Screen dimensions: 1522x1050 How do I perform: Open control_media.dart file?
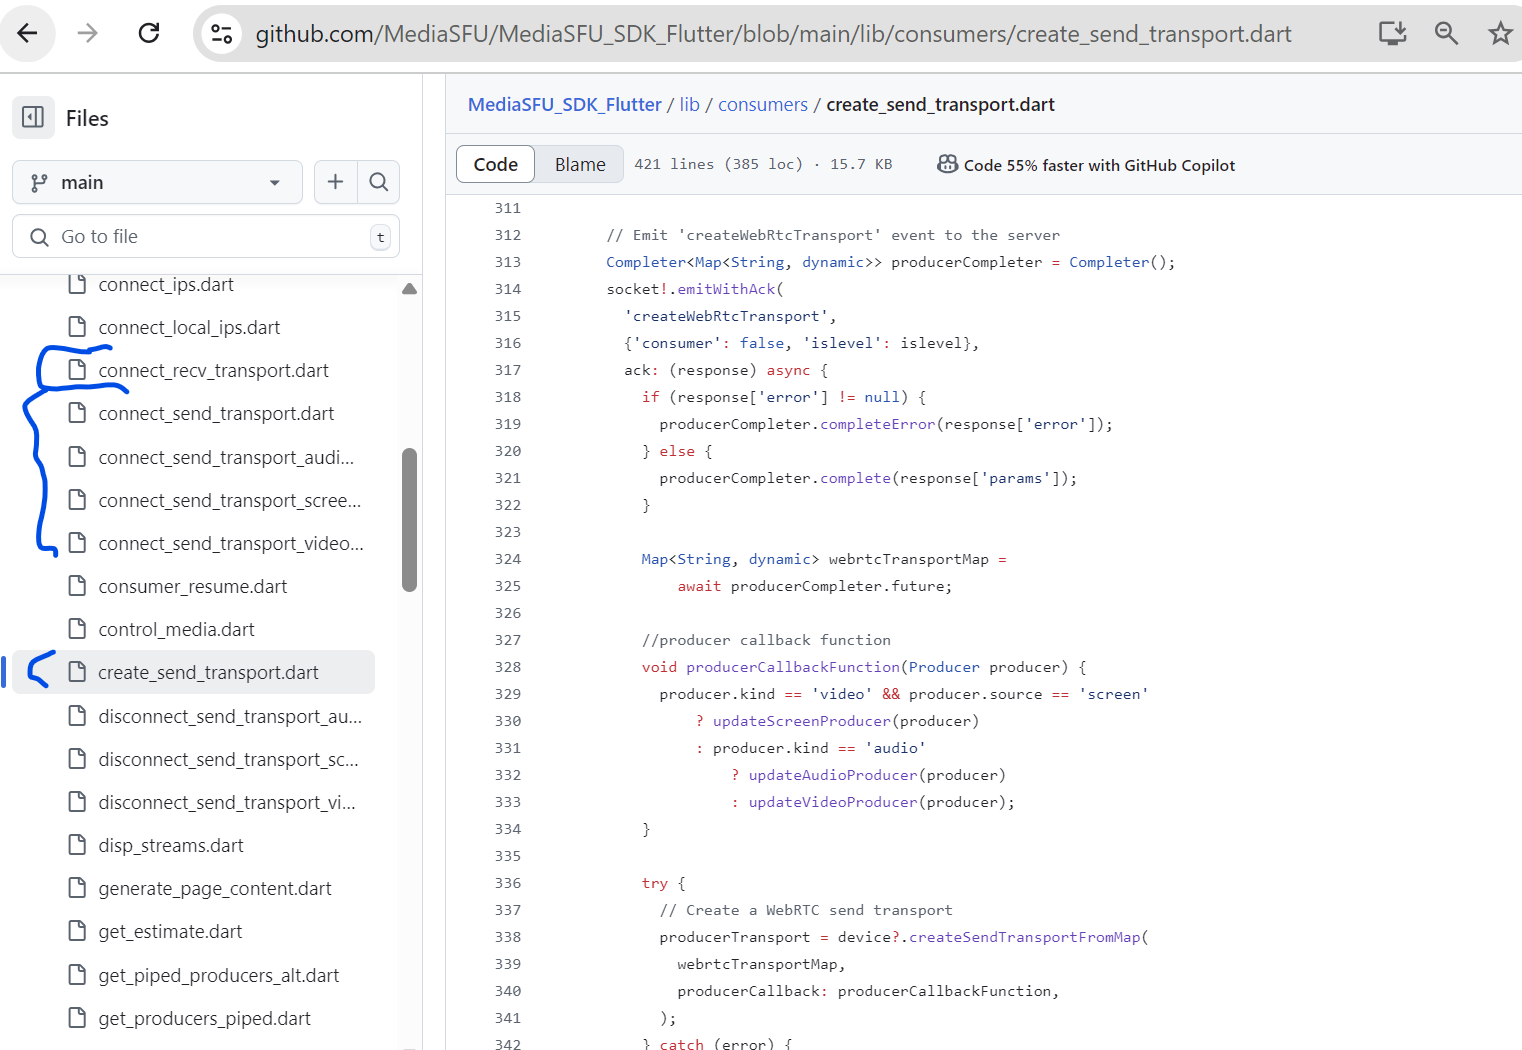pos(176,630)
